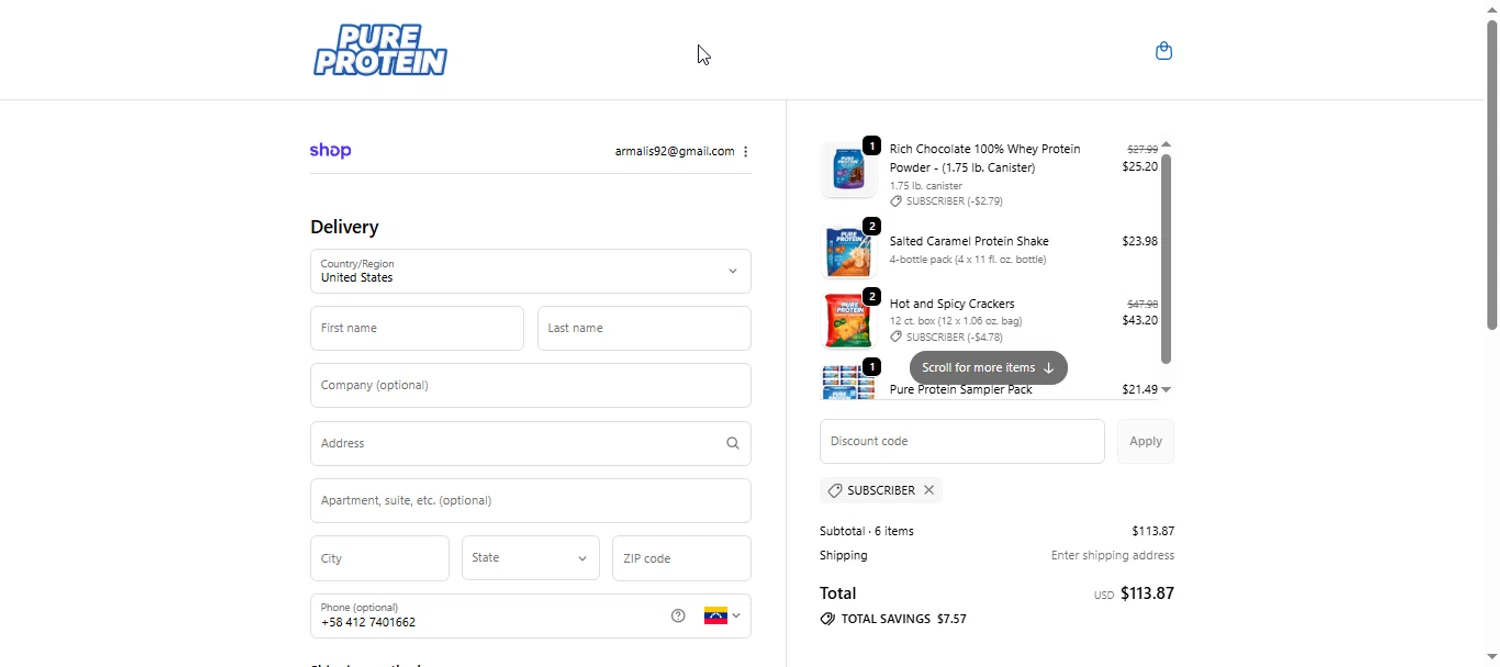Open account options menu next to email
The image size is (1500, 667).
[x=746, y=152]
